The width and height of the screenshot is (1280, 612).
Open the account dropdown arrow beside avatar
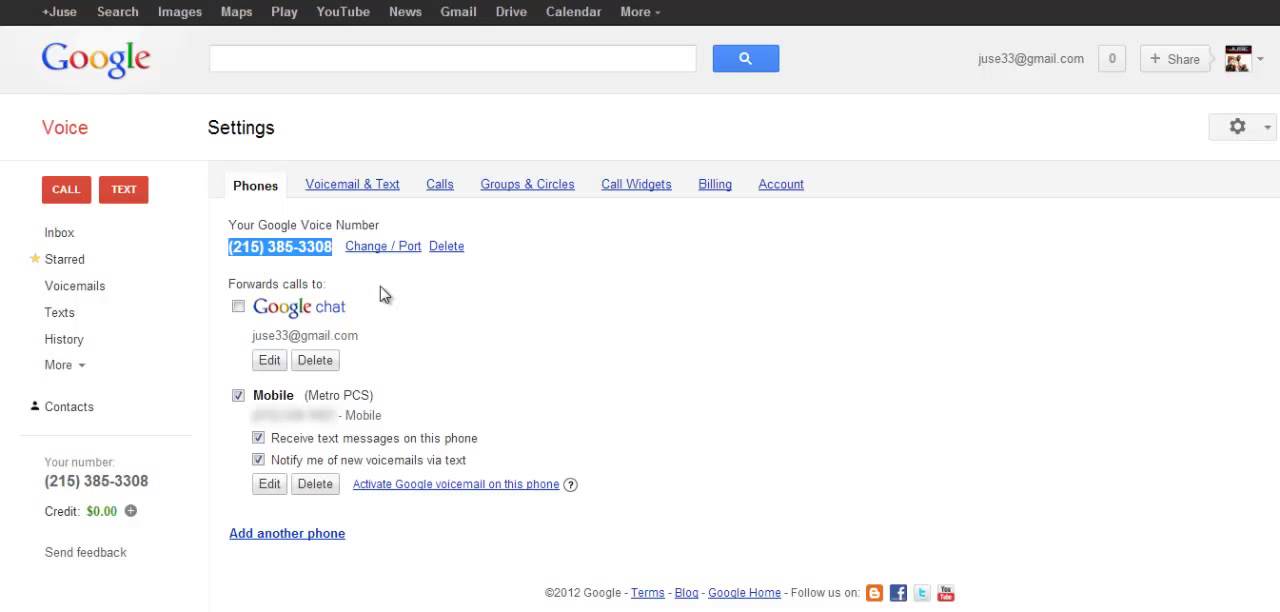coord(1260,59)
